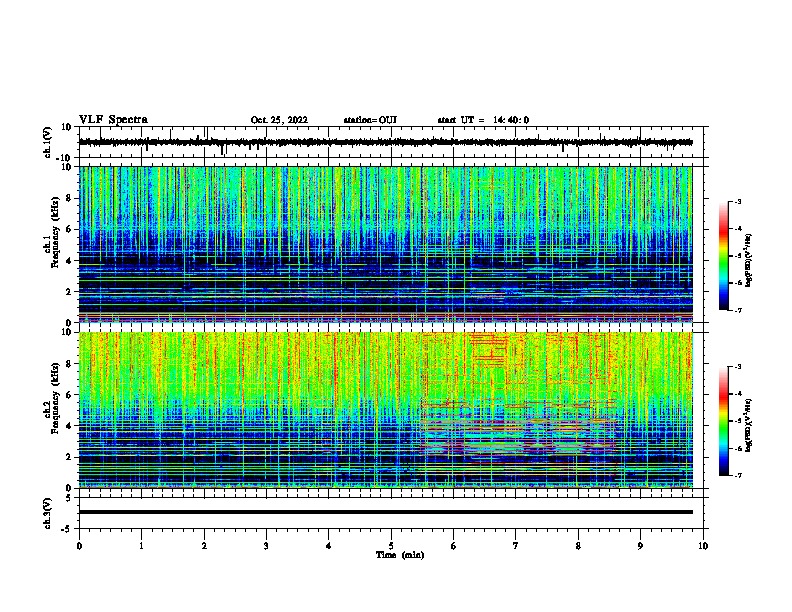This screenshot has width=792, height=612.
Task: Click the ch.2 color bar unit label
Action: click(749, 425)
